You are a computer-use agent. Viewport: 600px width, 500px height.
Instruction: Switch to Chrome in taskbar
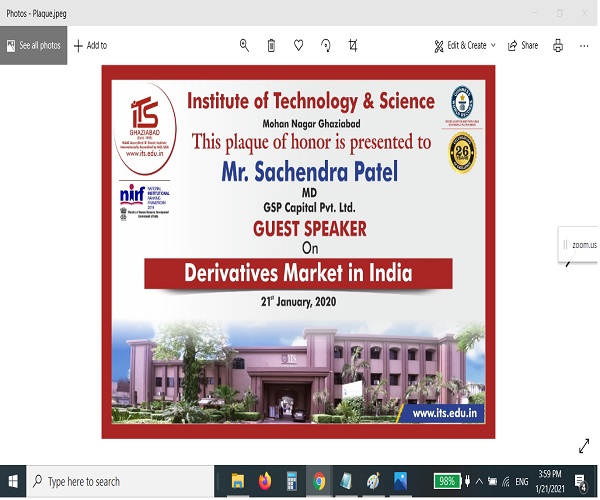319,481
